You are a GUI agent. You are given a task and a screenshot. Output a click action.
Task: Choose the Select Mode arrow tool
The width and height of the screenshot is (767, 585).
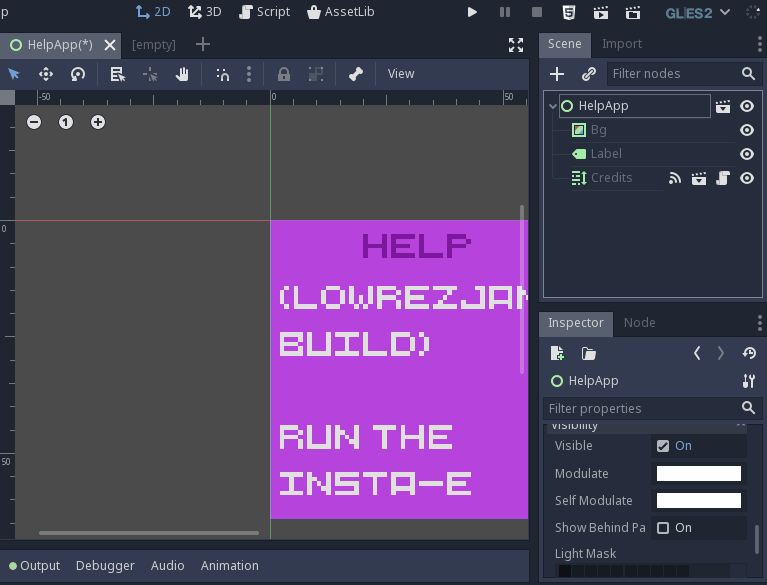click(x=14, y=74)
